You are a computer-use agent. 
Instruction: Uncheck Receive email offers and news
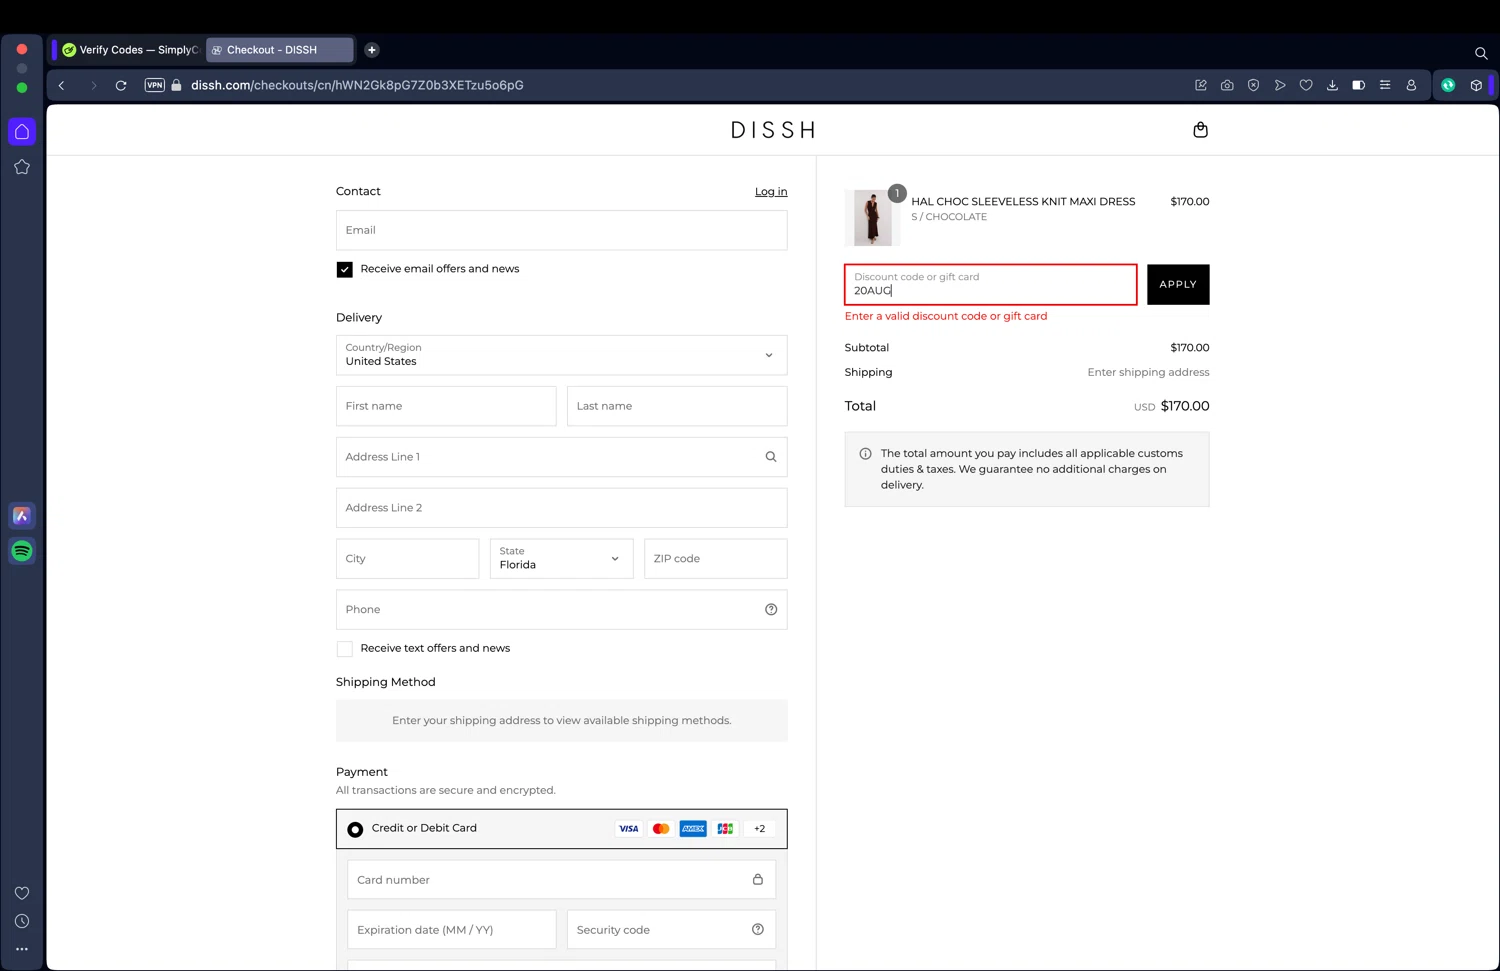pos(345,270)
